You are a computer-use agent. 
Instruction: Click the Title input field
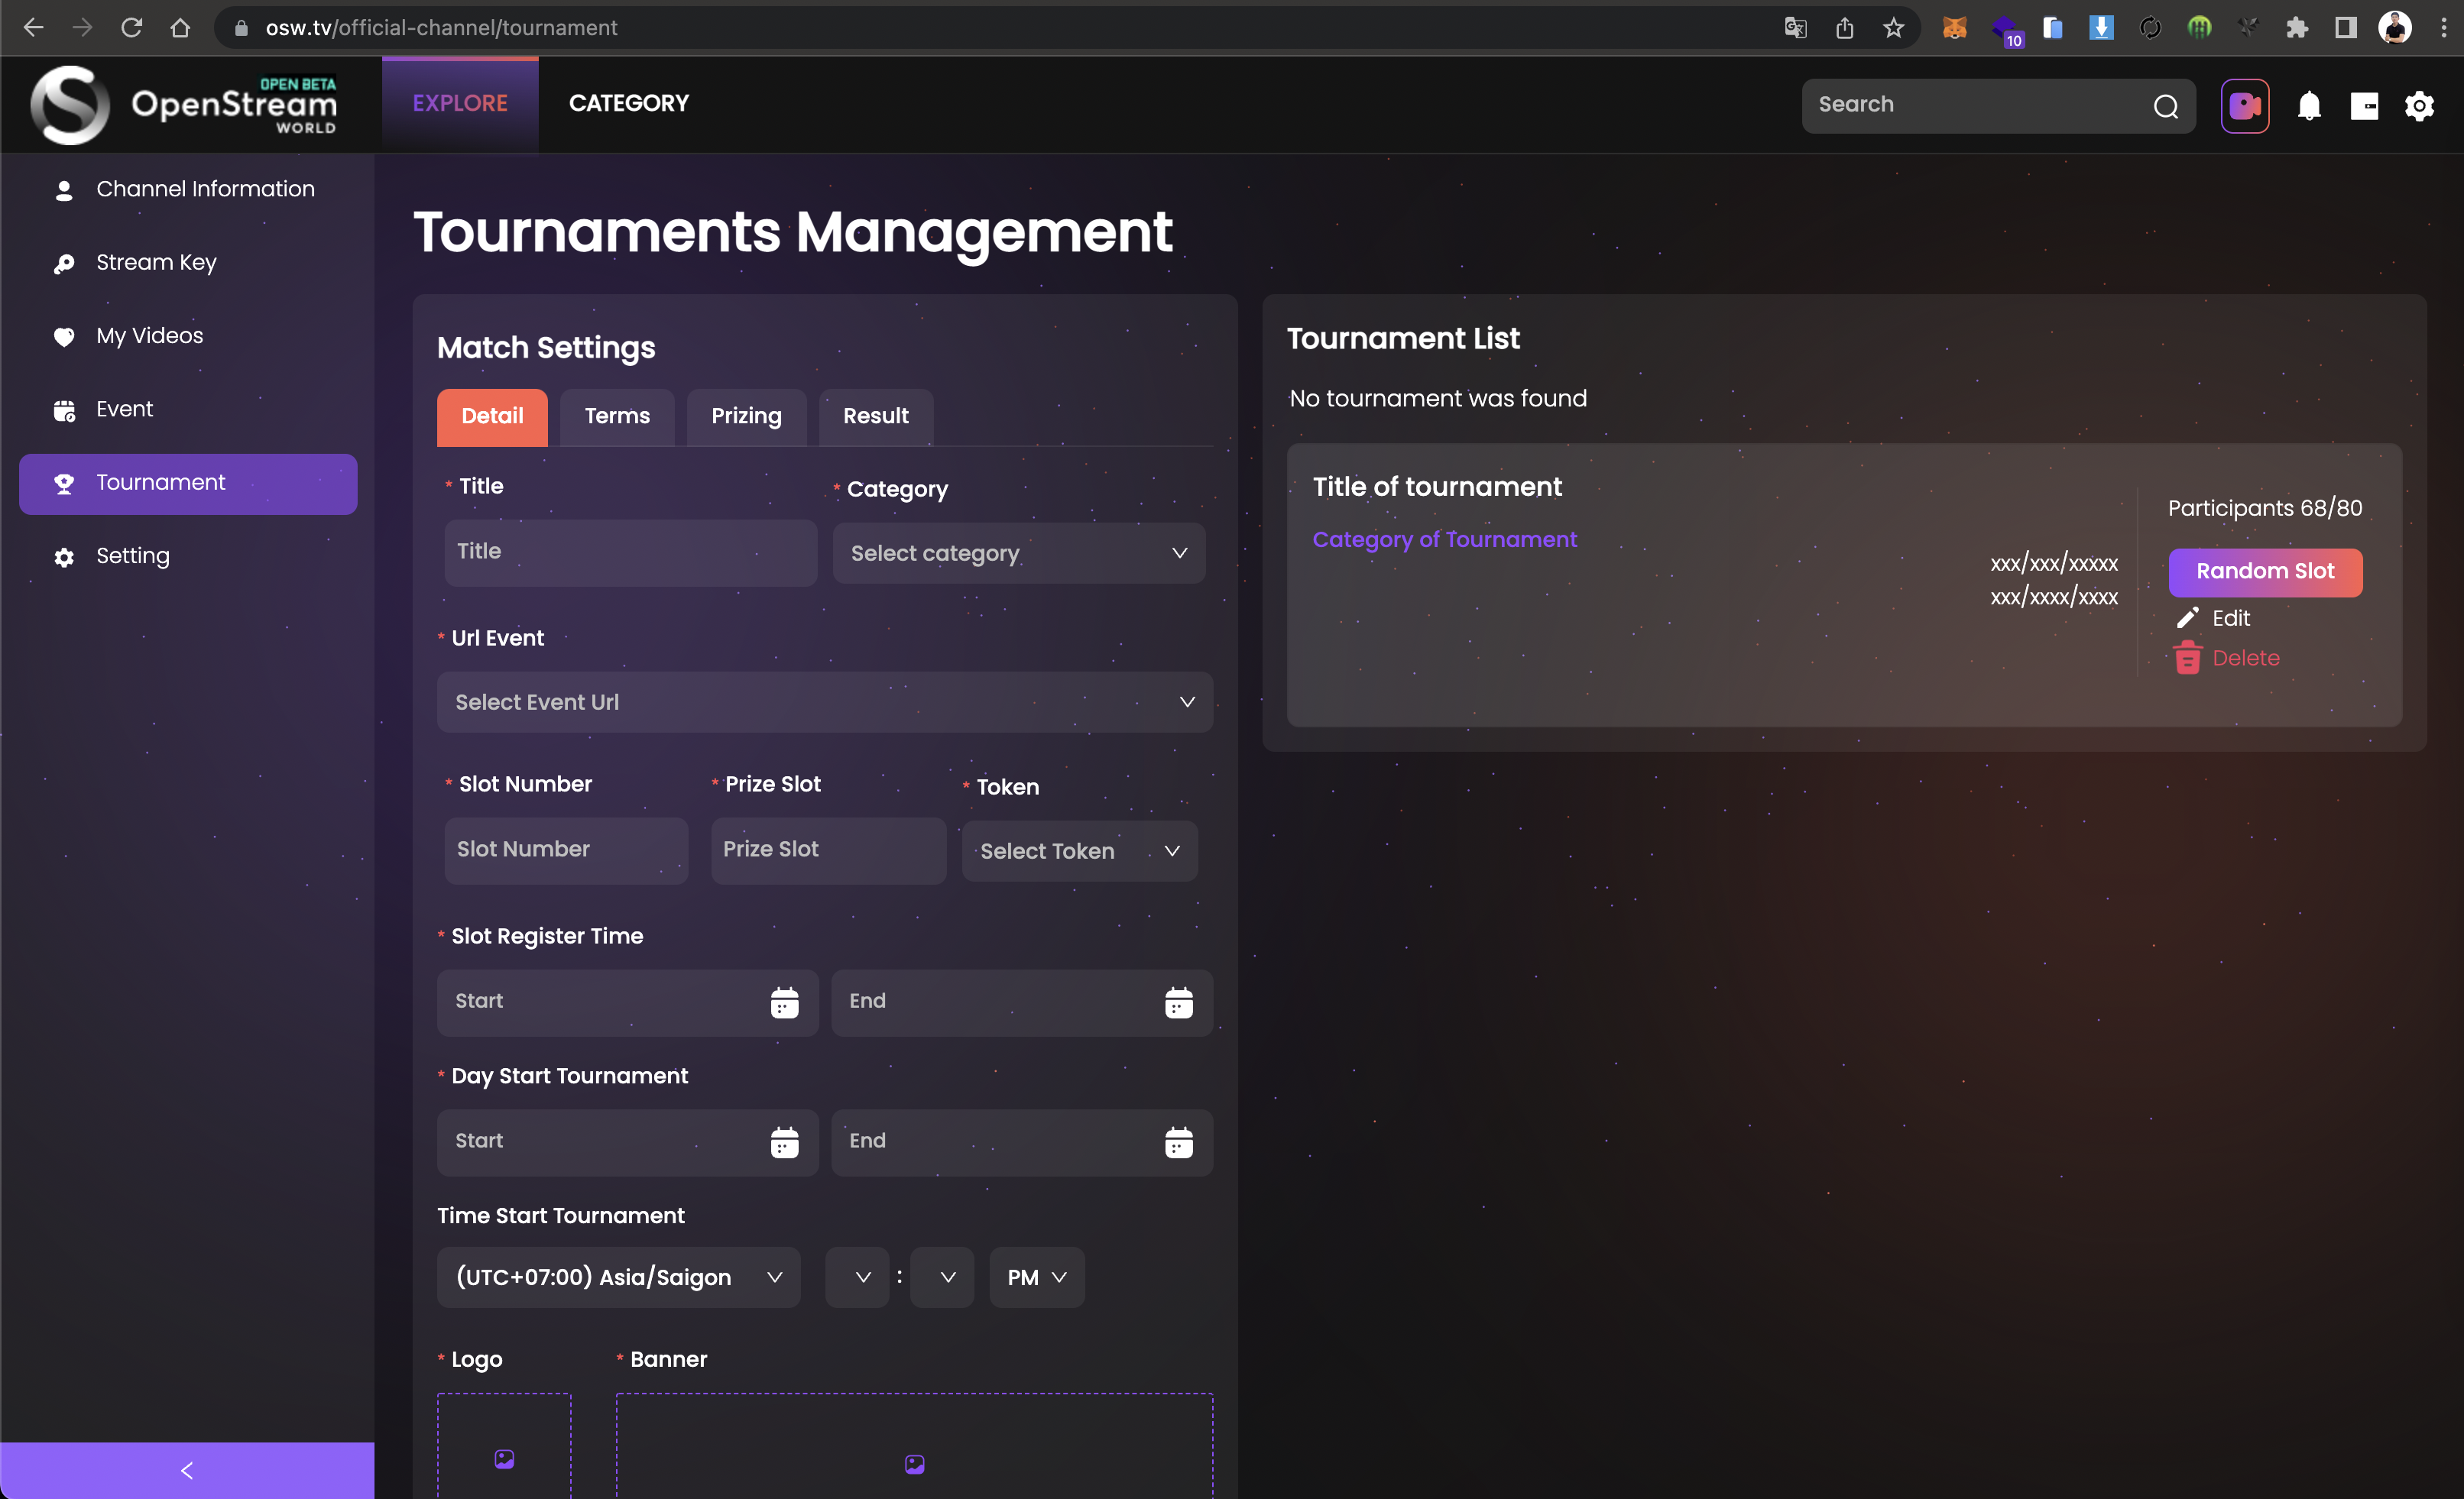click(x=630, y=552)
